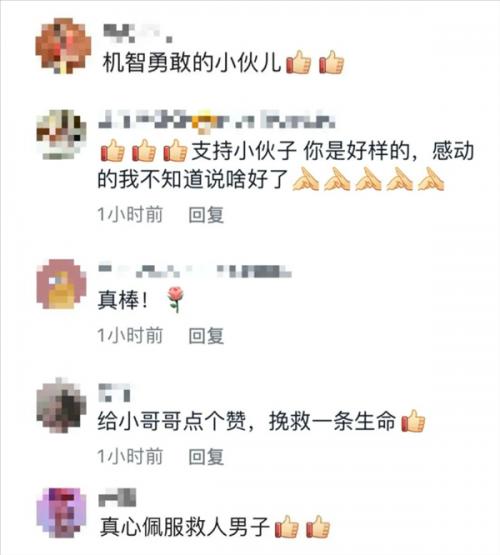The image size is (500, 555).
Task: Click first thumbs-up after '机智勇敢的小伙儿'
Action: (299, 62)
